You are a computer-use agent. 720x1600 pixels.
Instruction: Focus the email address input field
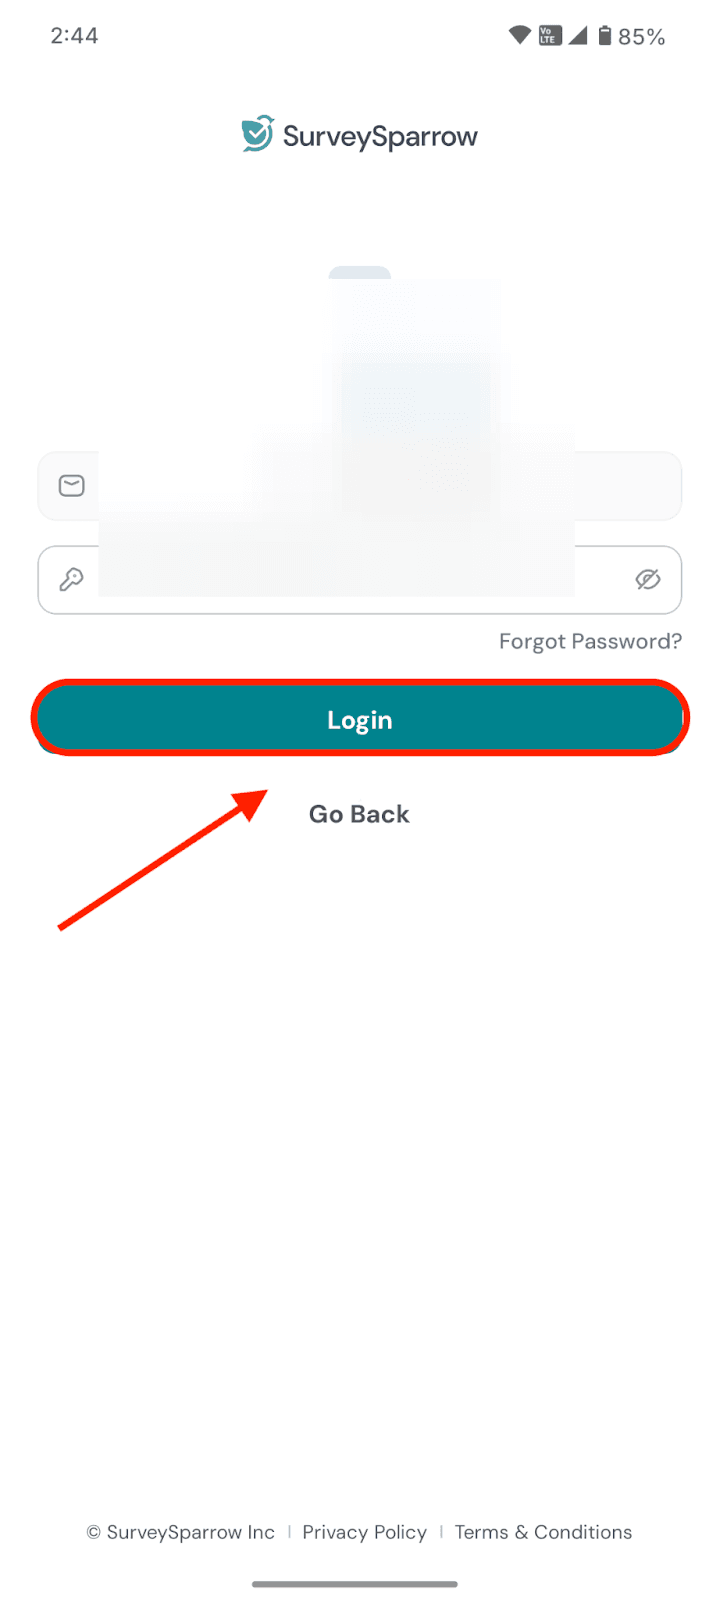(x=360, y=486)
